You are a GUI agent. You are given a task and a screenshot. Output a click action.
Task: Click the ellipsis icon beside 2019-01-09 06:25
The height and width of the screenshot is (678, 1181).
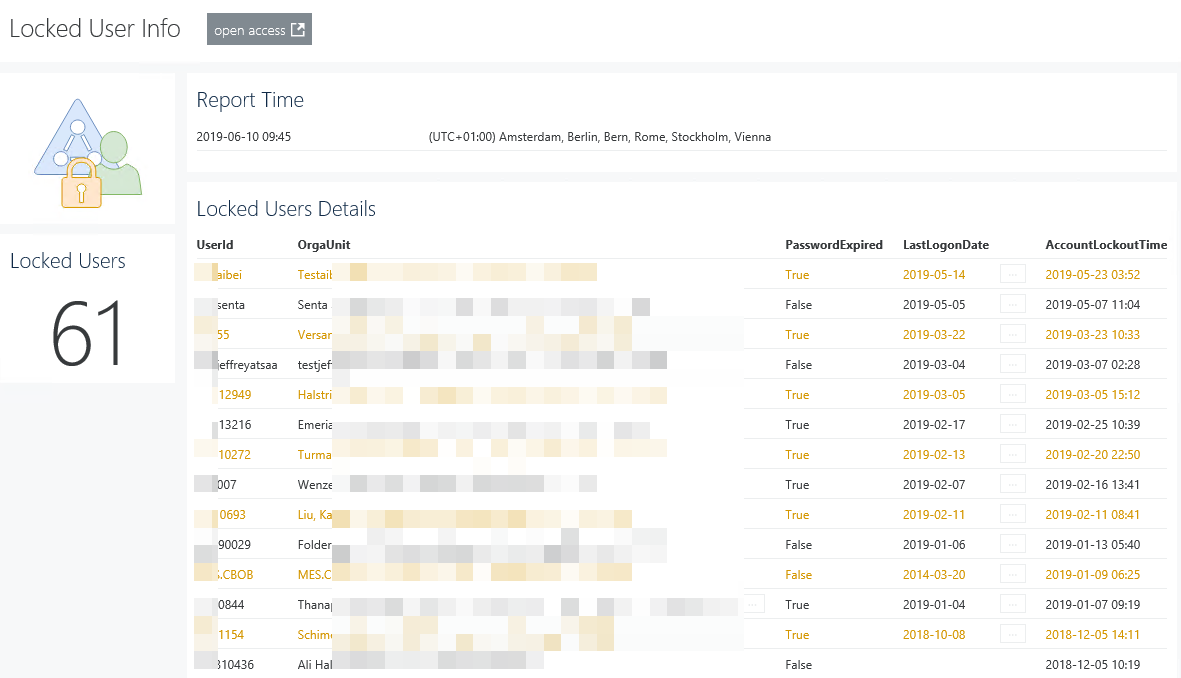pyautogui.click(x=1012, y=574)
